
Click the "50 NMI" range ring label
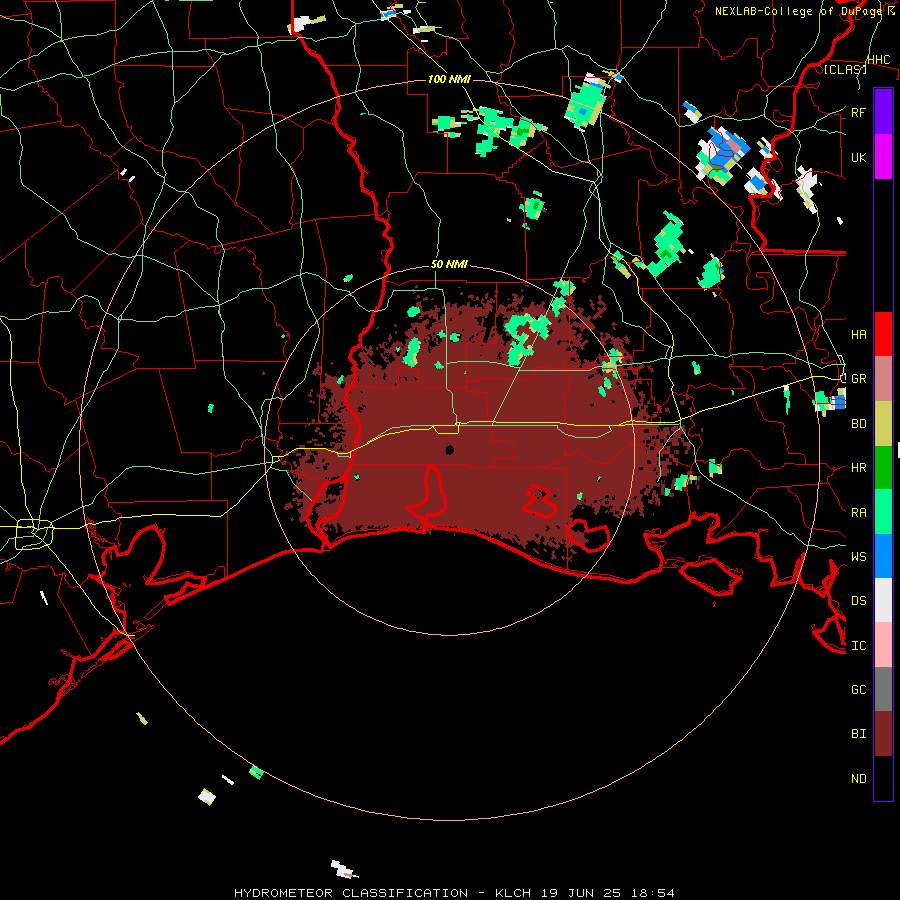(449, 265)
